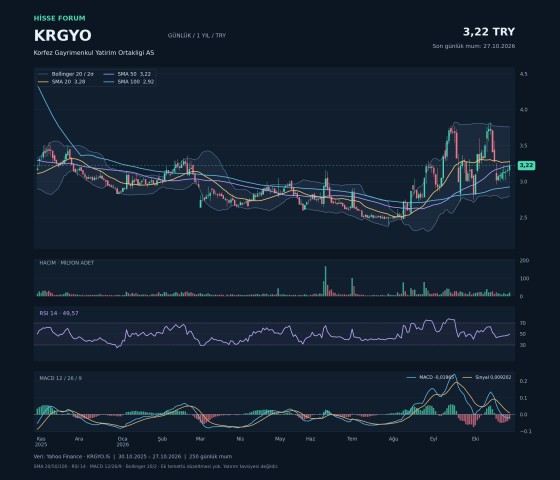The image size is (560, 480).
Task: Click the Eyl month axis label
Action: click(433, 439)
